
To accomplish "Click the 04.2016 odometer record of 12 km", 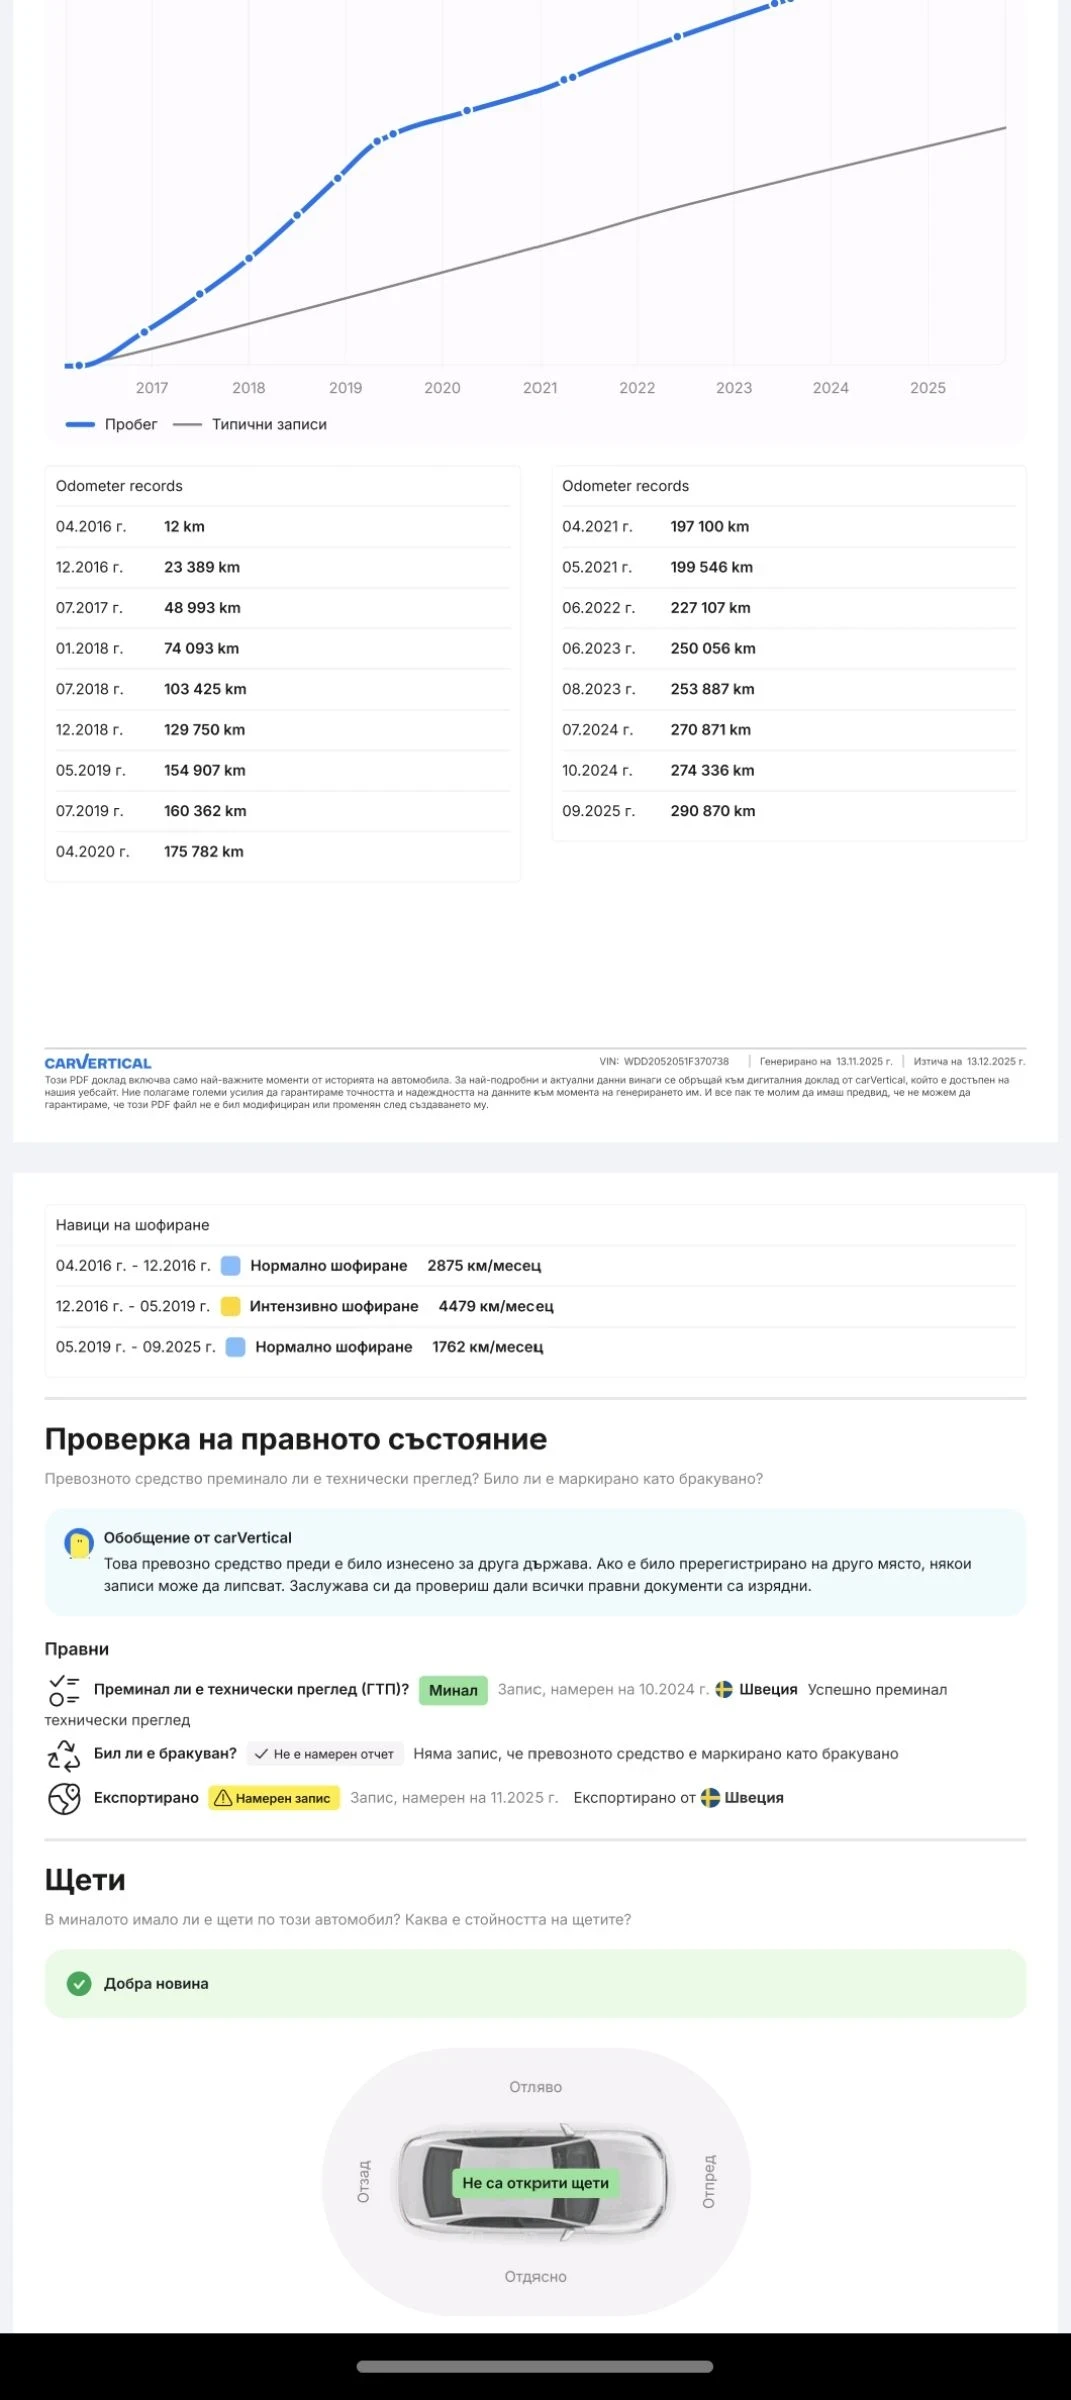I will (x=184, y=526).
